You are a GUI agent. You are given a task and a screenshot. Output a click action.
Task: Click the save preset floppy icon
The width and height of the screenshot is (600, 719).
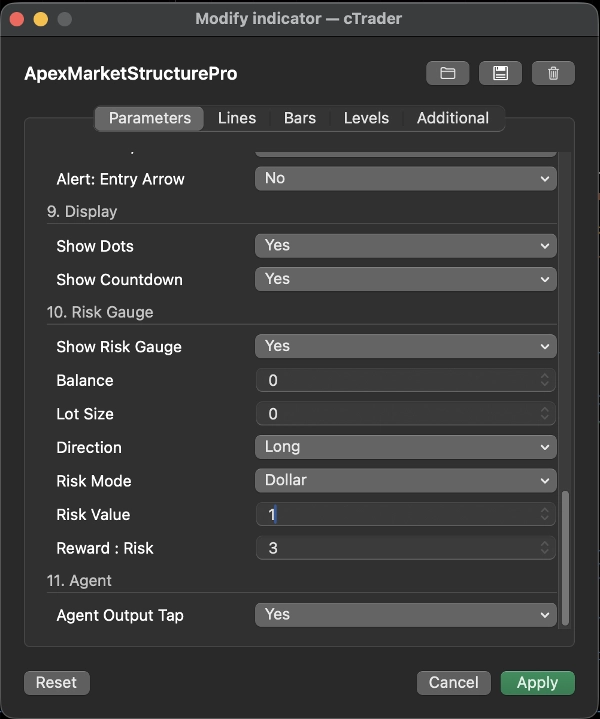click(500, 73)
